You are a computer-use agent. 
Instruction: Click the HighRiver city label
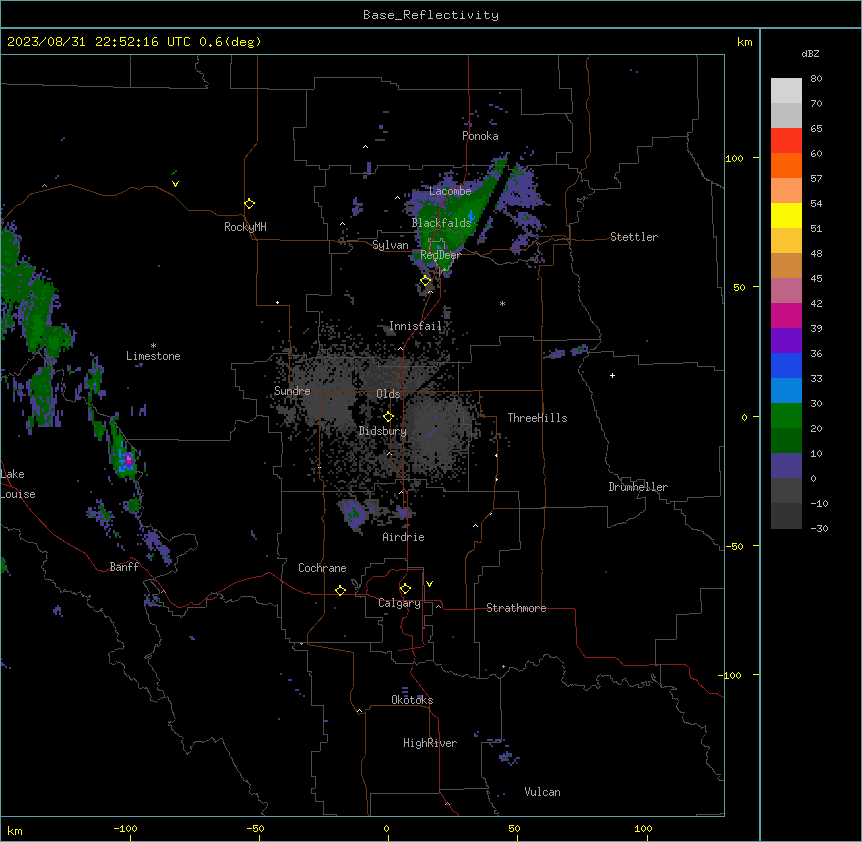pyautogui.click(x=430, y=743)
